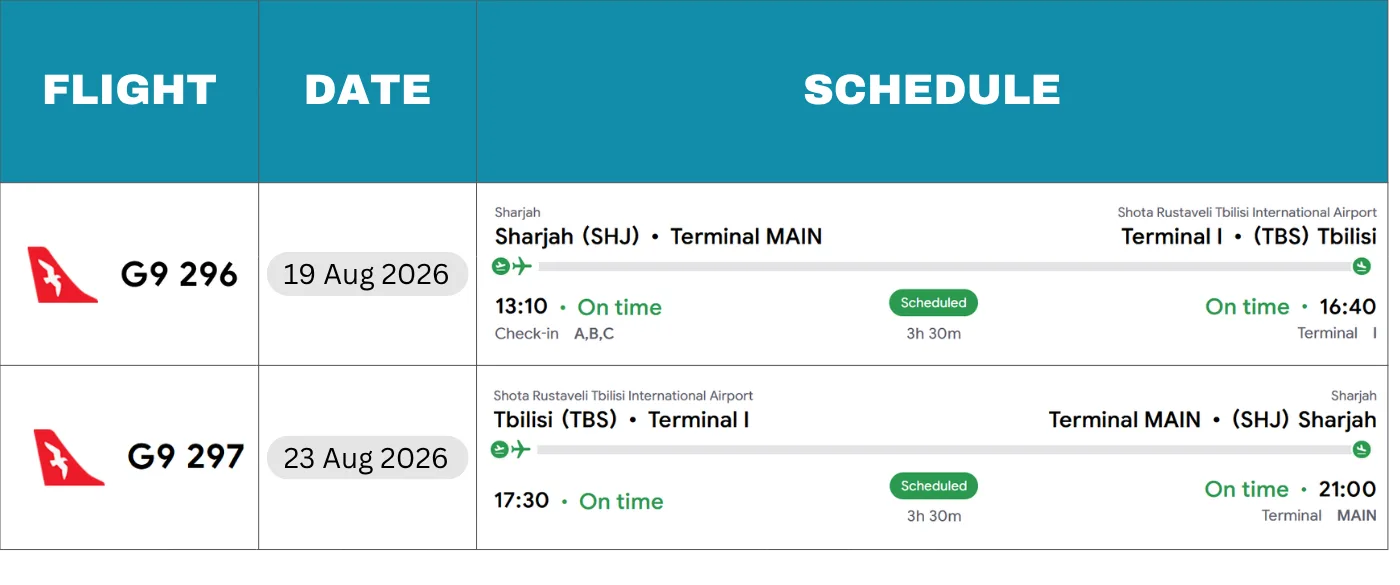
Task: Click the arrival plane icon for Sharjah return
Action: pyautogui.click(x=1362, y=449)
